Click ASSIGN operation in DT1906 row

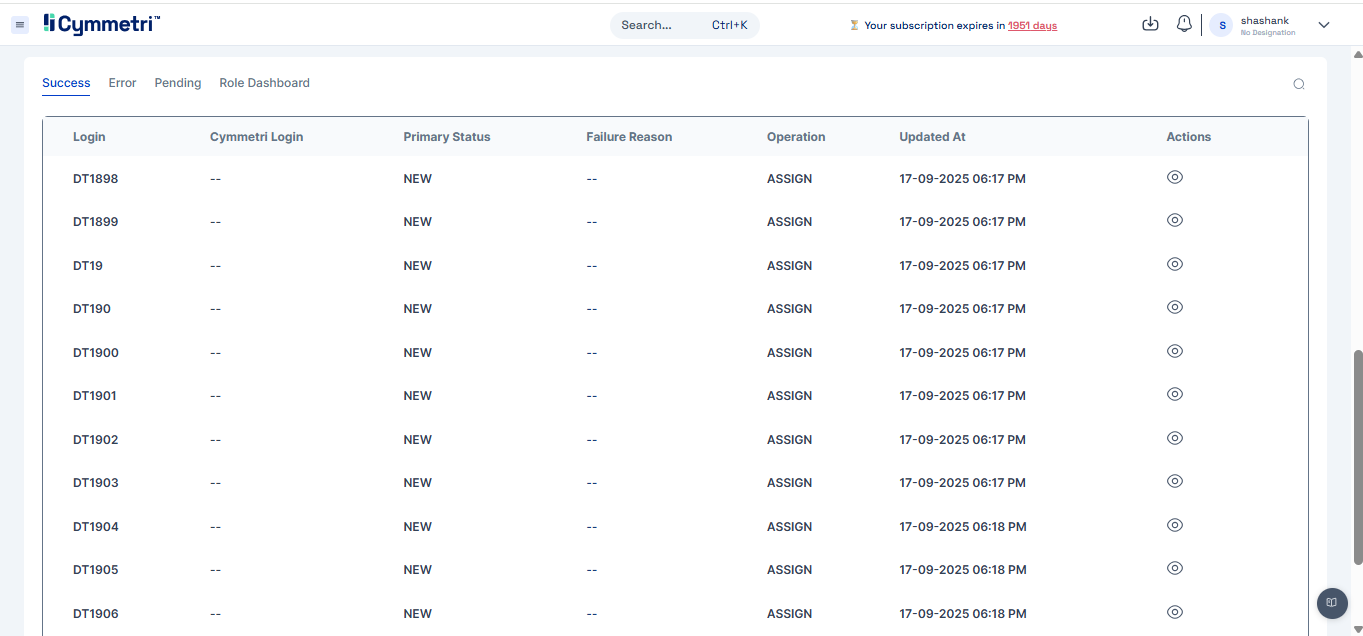[790, 614]
